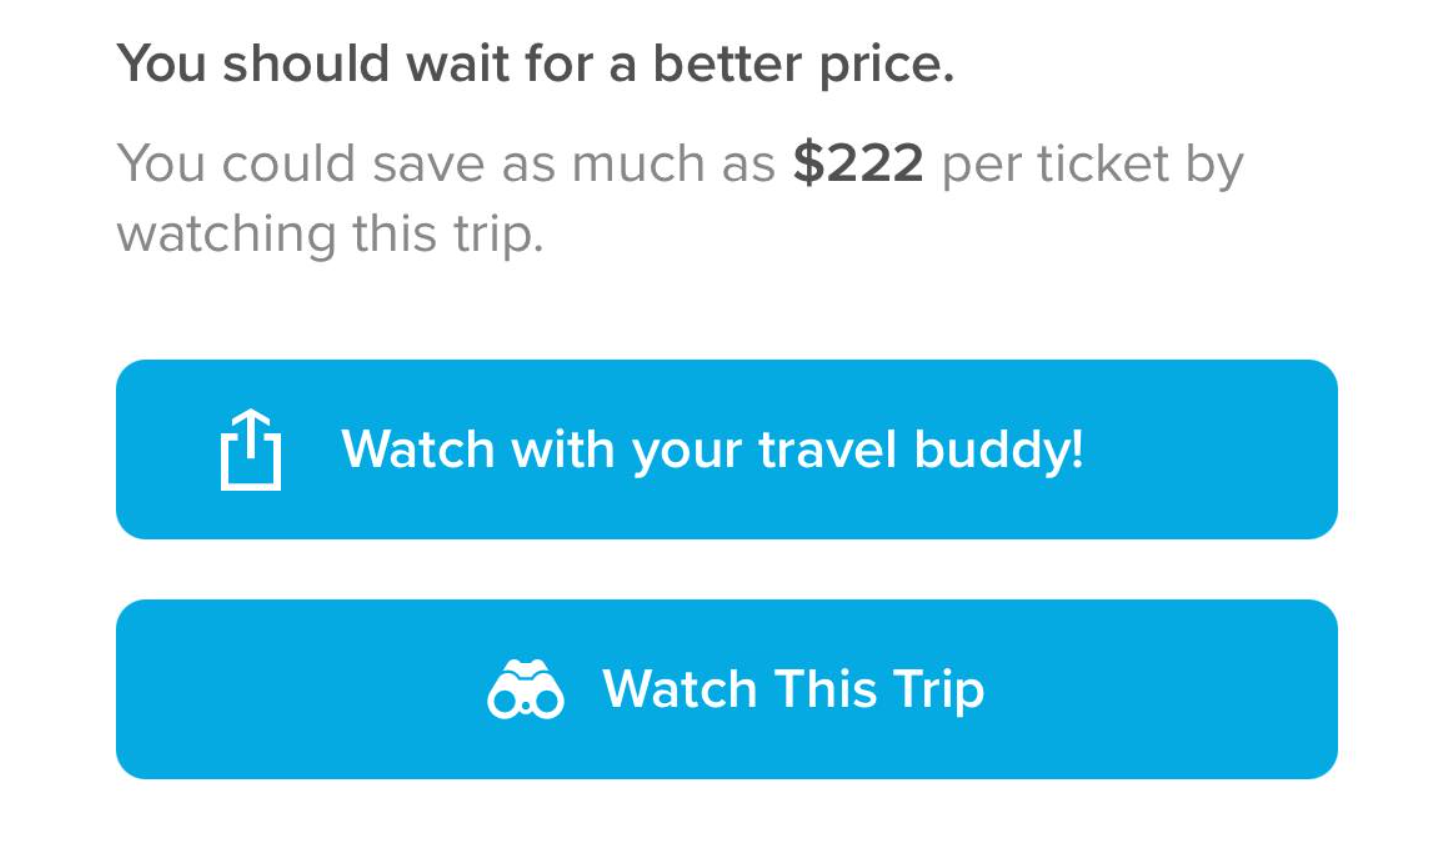
Task: Tap the word "Watch" beside the binoculars
Action: (x=680, y=690)
